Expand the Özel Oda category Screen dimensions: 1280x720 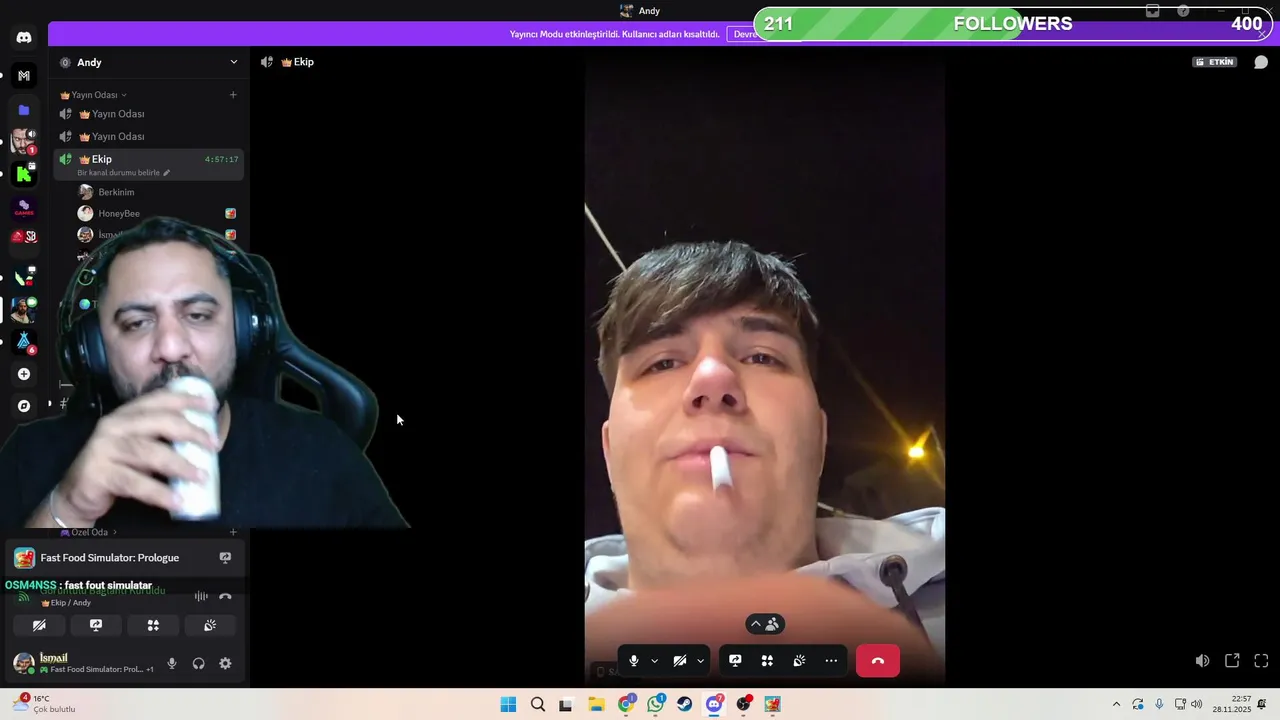(88, 532)
